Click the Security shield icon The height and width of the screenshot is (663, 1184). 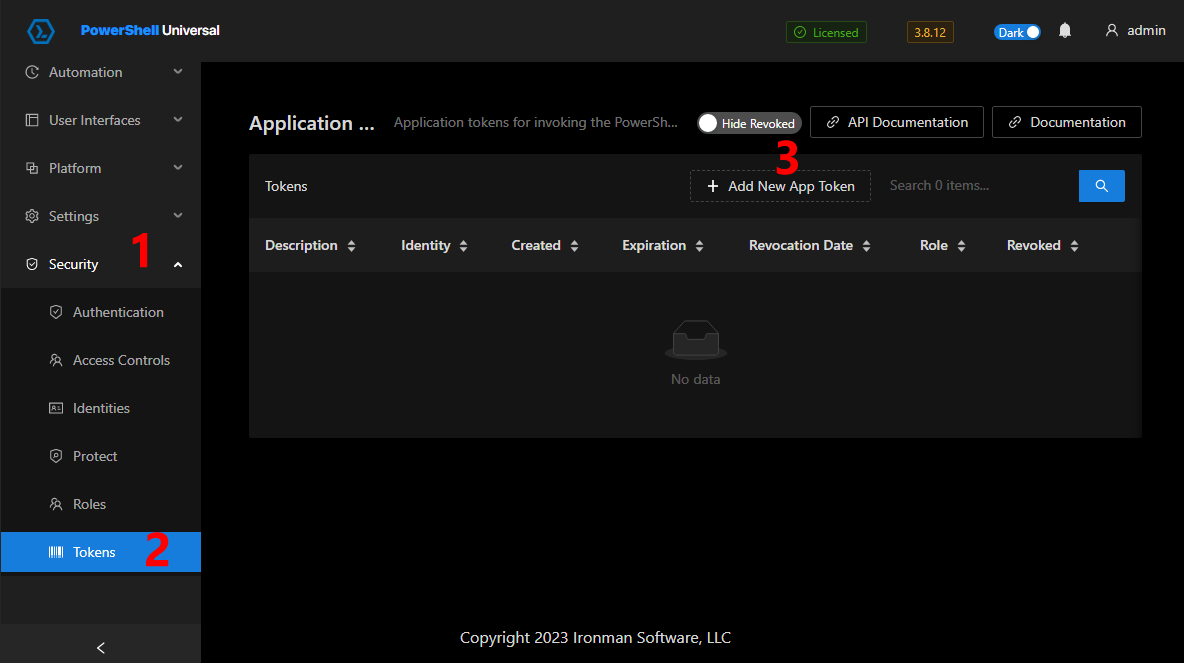(32, 264)
